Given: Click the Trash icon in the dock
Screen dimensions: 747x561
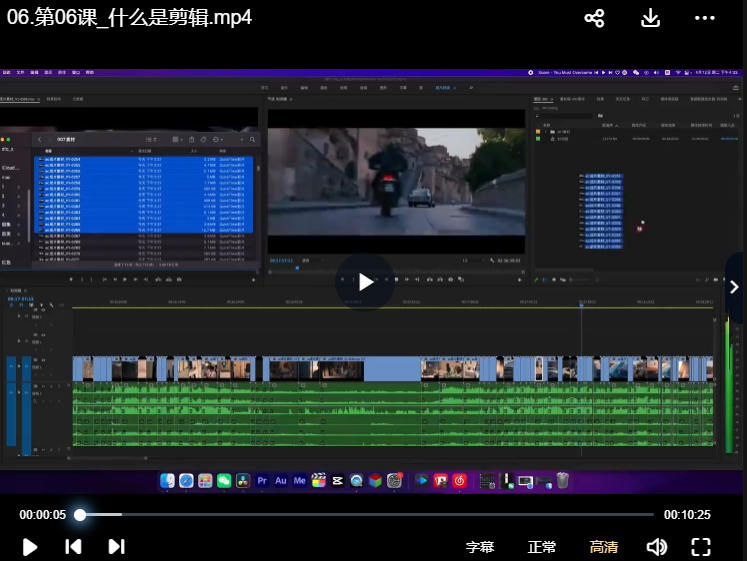Looking at the screenshot, I should (563, 481).
